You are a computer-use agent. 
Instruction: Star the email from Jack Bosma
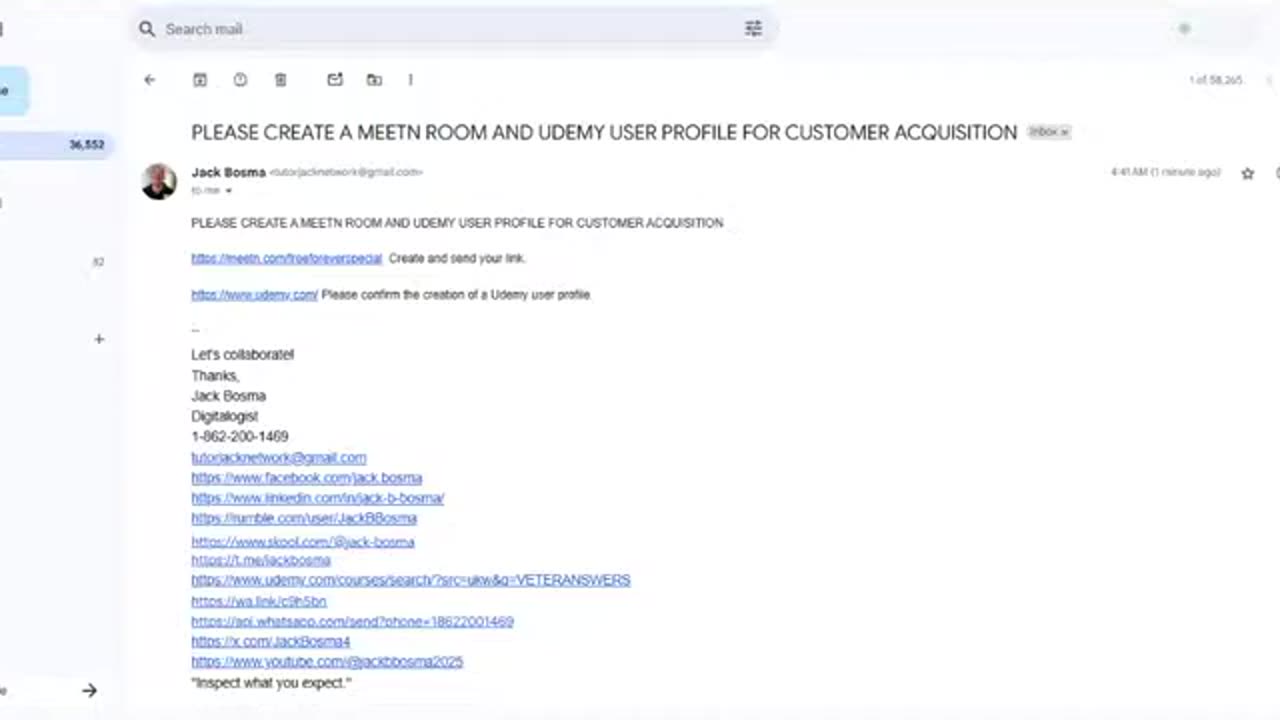coord(1247,173)
